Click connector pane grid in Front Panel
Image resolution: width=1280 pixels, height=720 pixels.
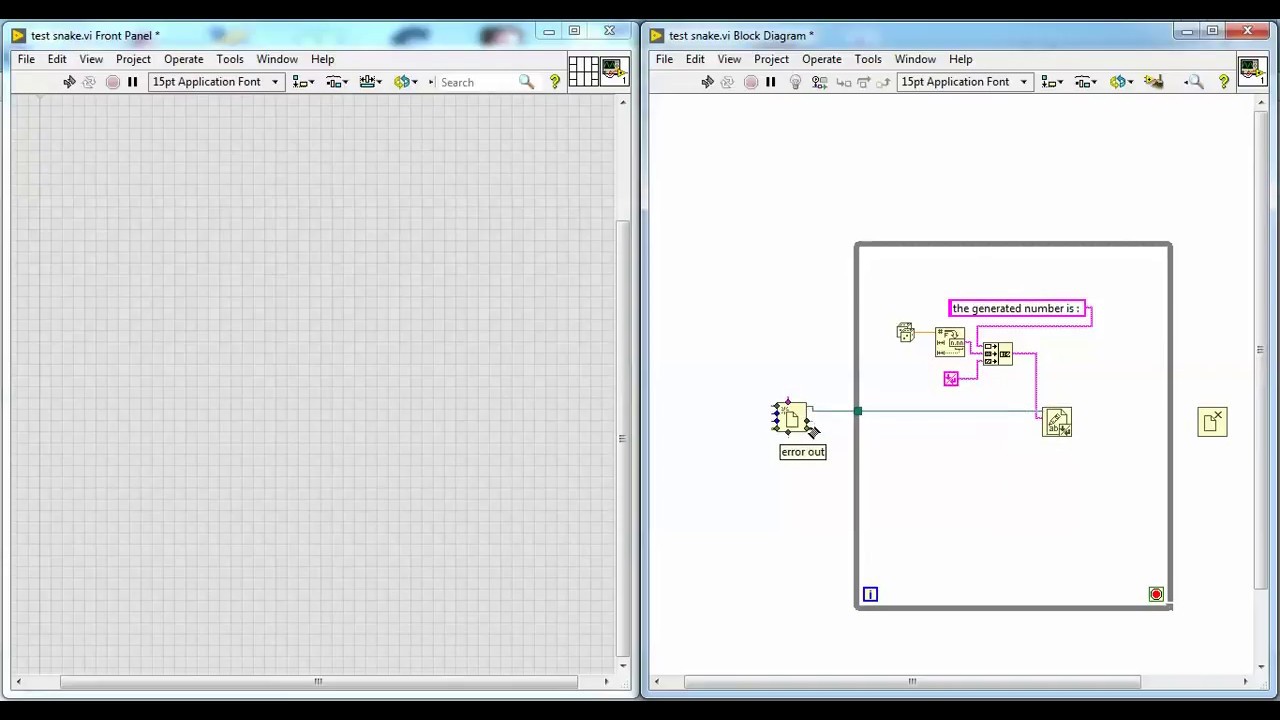tap(582, 71)
